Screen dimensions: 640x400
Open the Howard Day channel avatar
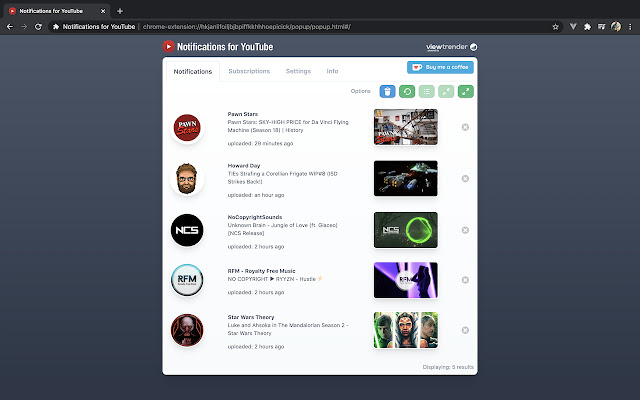coord(187,178)
